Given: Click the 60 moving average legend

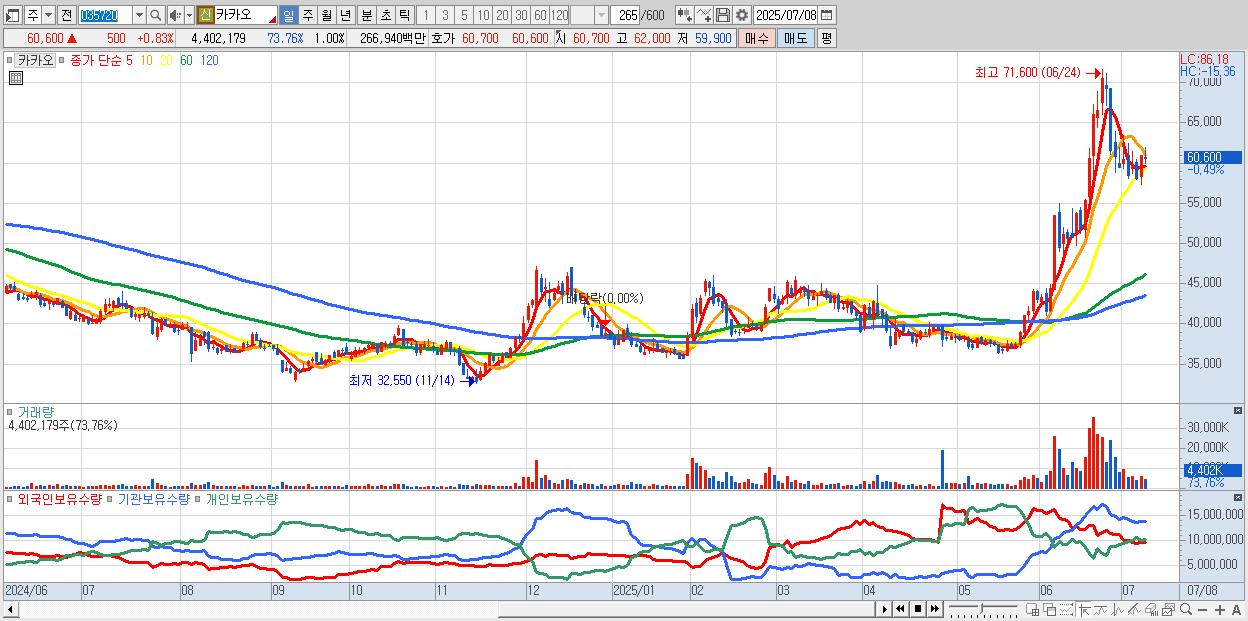Looking at the screenshot, I should tap(186, 60).
